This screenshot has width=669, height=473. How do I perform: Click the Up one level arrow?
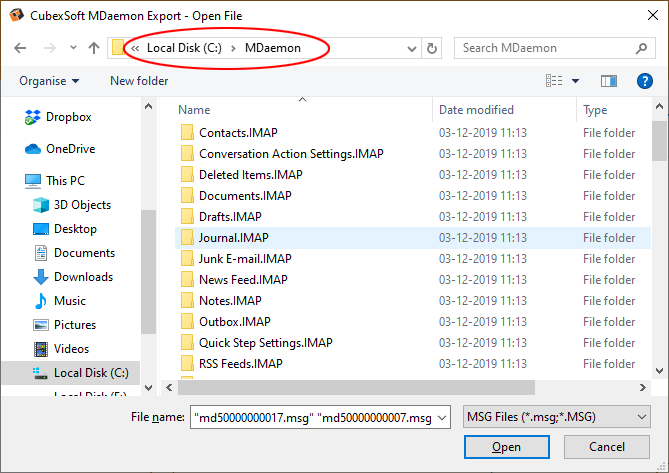tap(93, 48)
